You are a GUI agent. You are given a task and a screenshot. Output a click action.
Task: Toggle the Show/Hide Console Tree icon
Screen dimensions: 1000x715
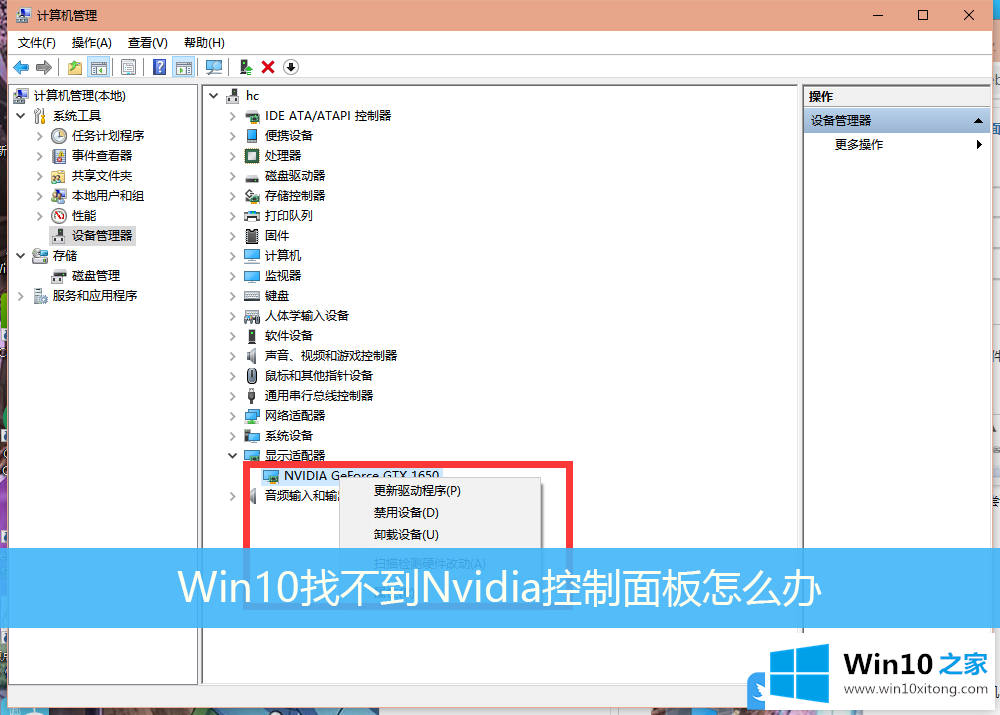point(98,67)
